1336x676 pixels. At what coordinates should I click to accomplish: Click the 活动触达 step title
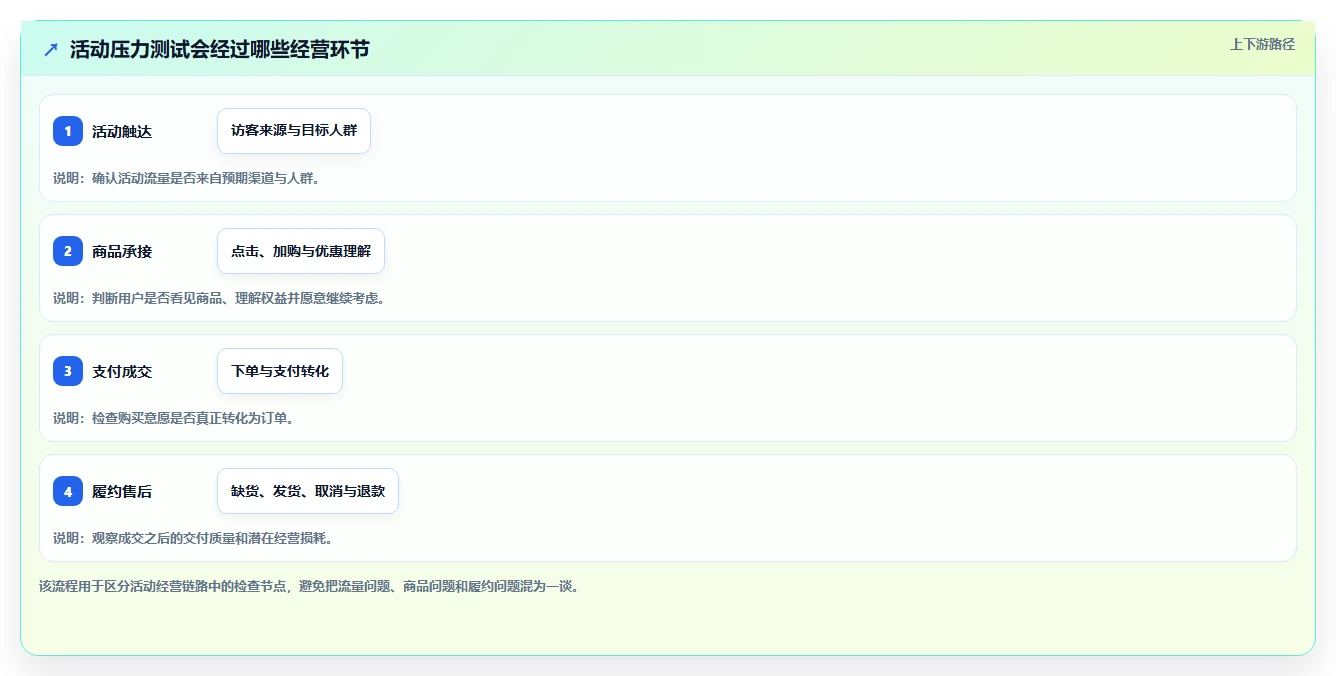click(122, 131)
